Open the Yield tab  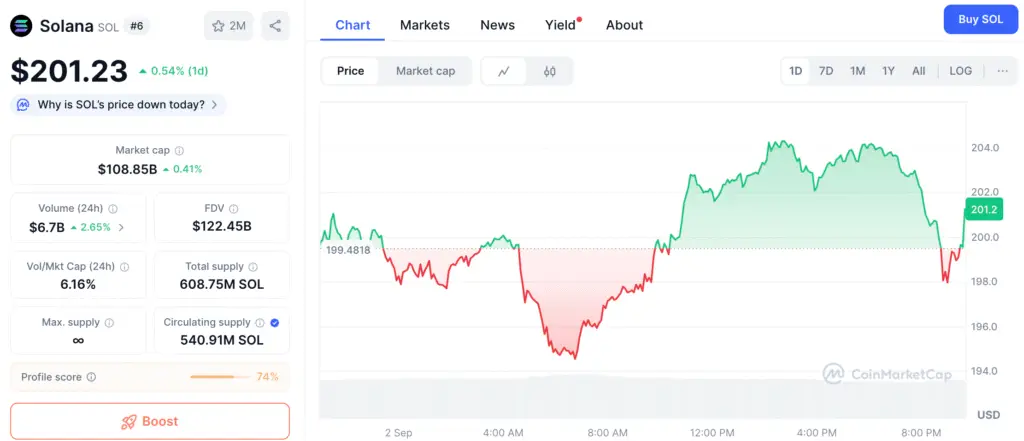560,25
